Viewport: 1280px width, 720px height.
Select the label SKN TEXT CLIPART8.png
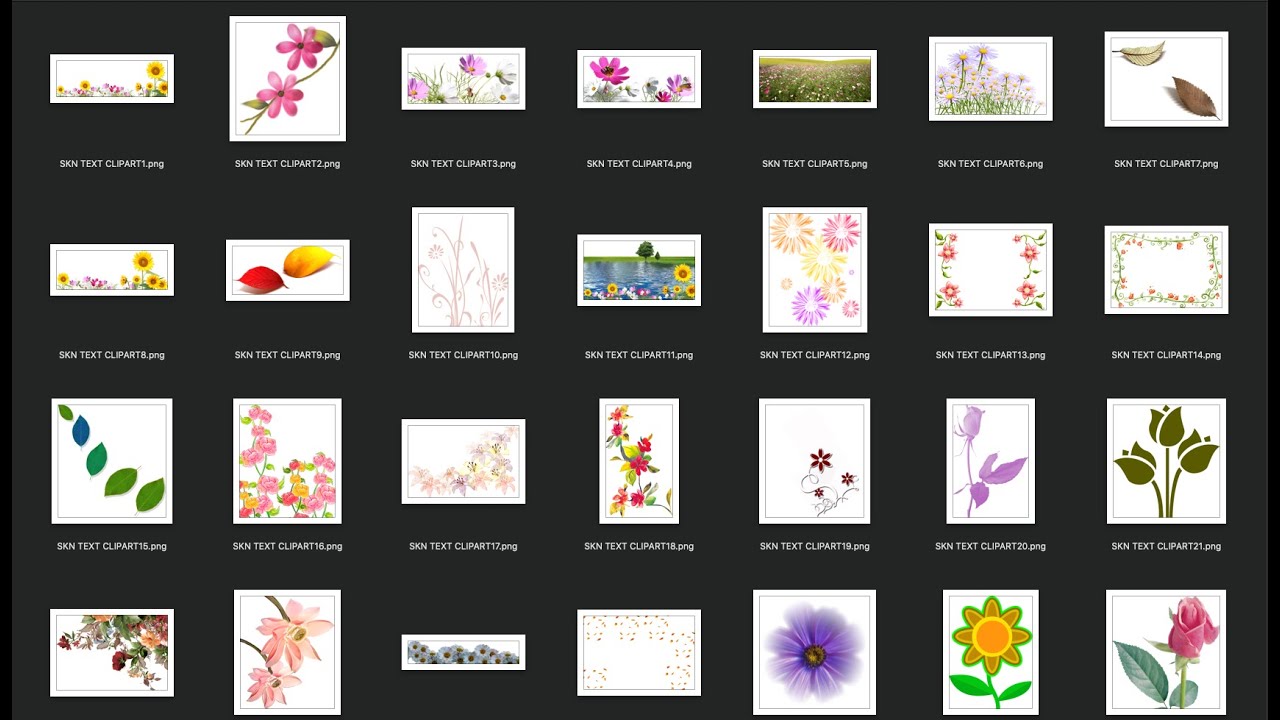pyautogui.click(x=112, y=355)
